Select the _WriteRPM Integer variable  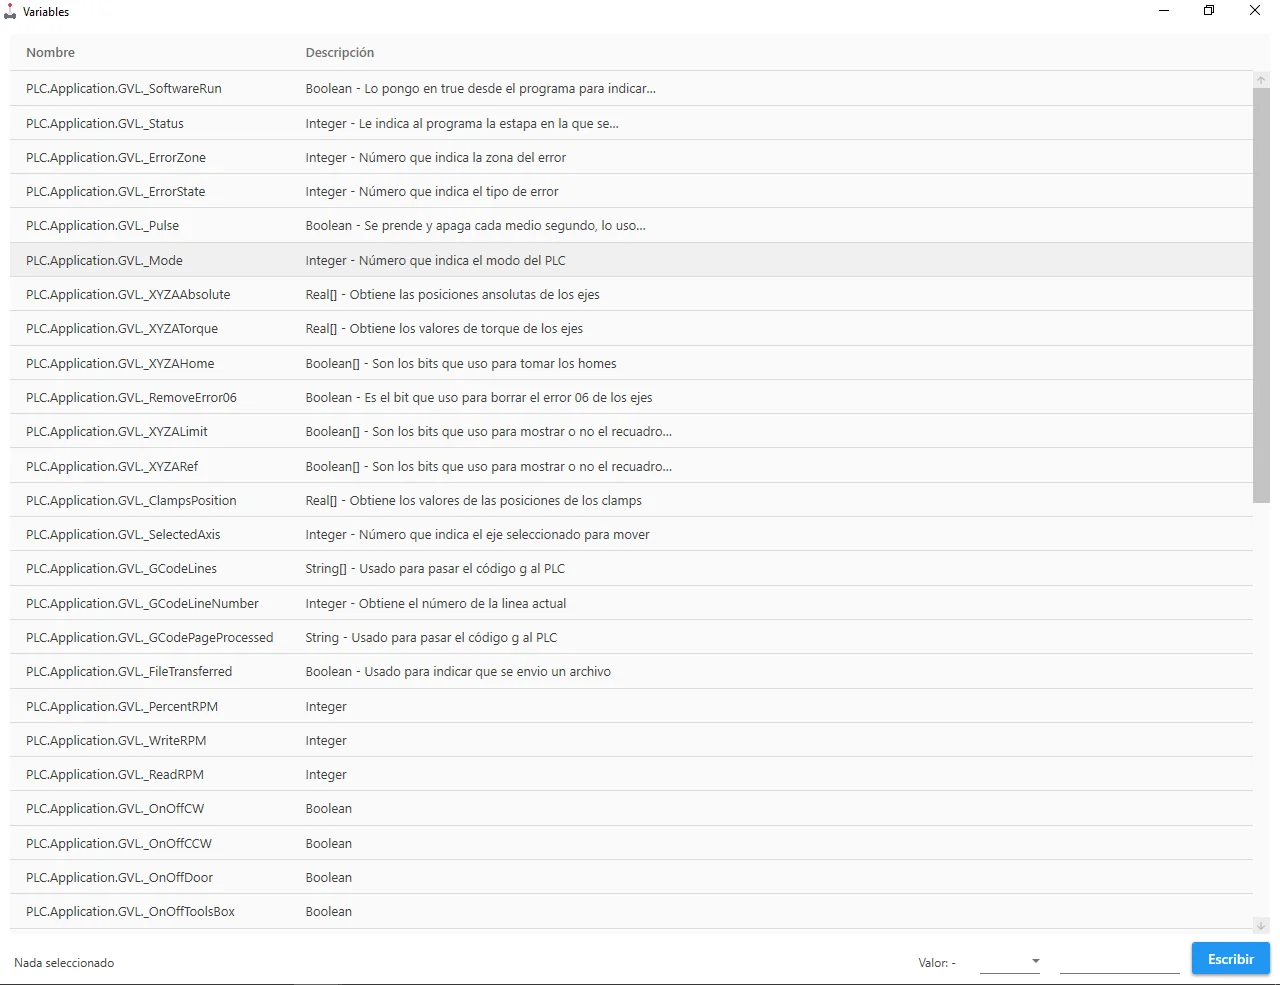coord(631,740)
